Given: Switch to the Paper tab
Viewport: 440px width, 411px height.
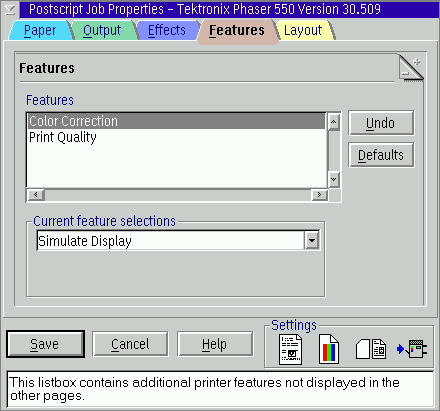Looking at the screenshot, I should coord(40,31).
